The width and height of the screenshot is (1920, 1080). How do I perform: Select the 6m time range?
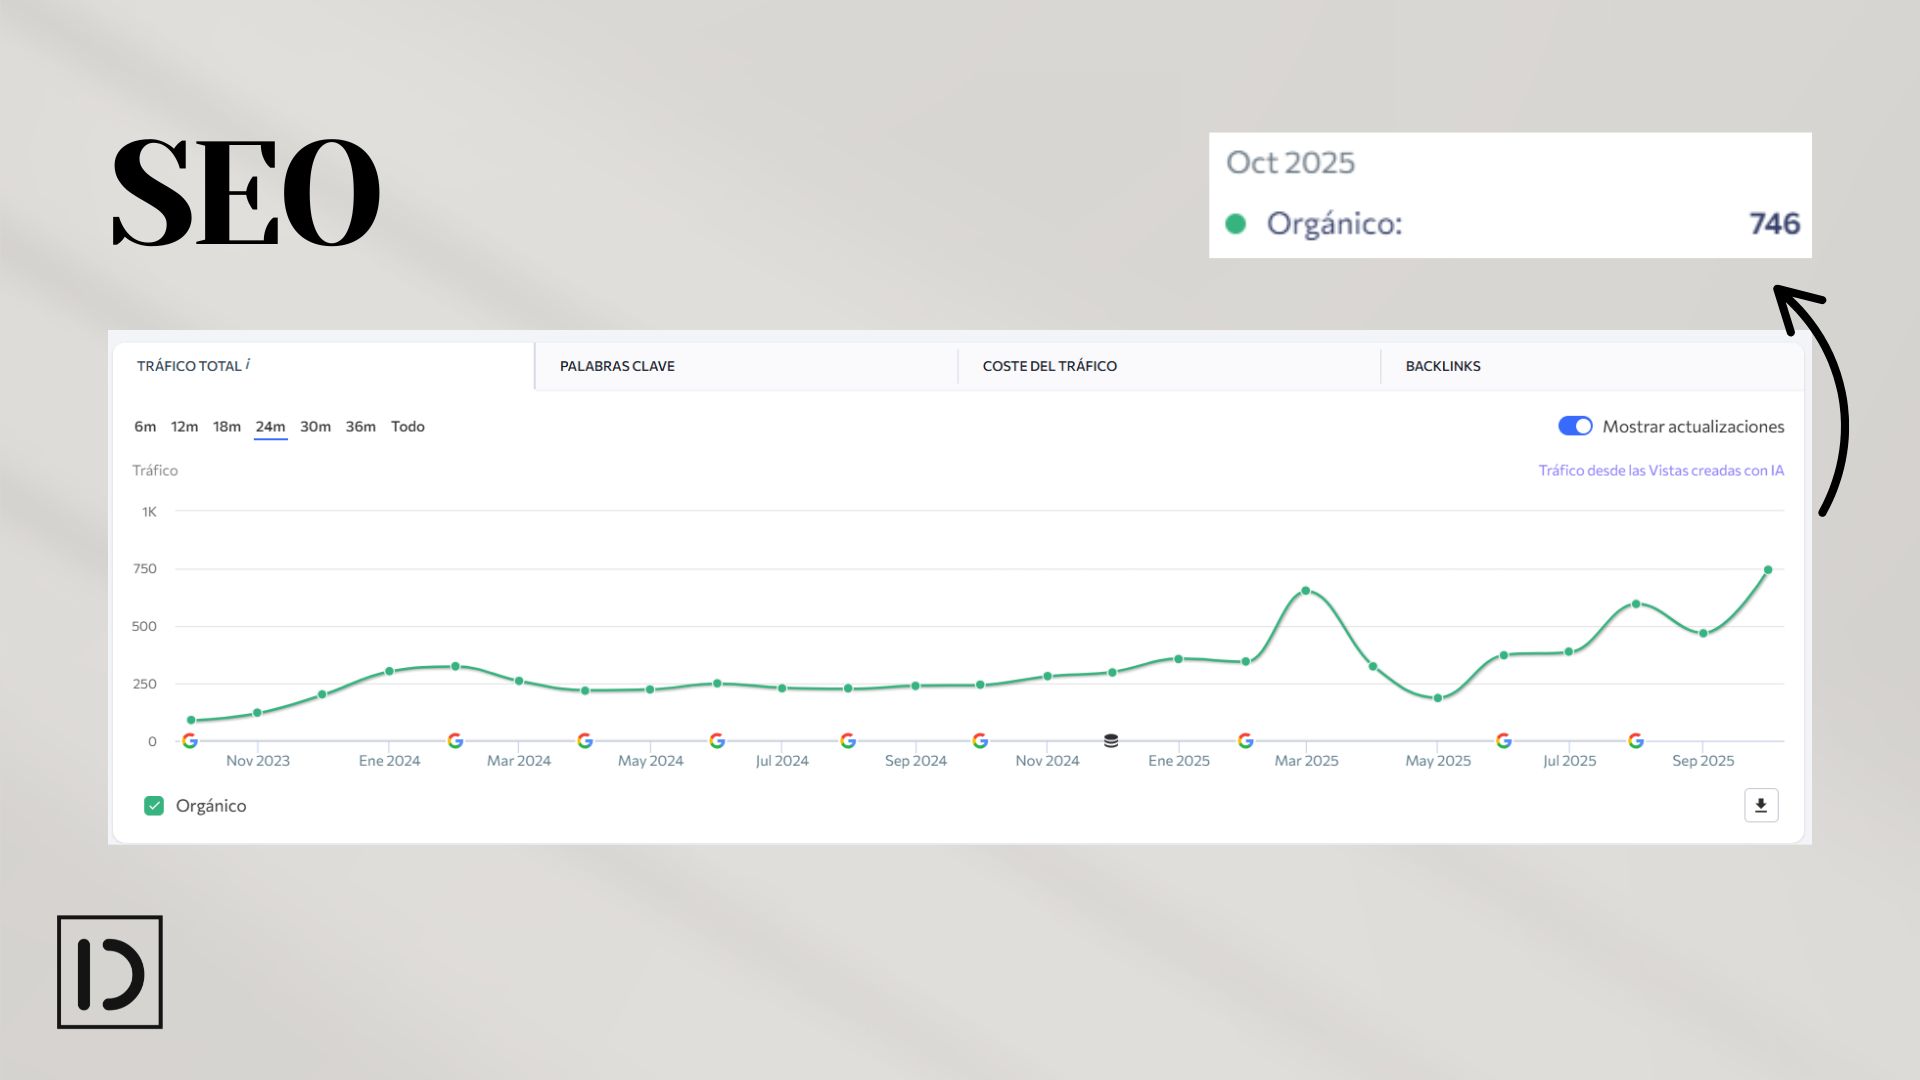click(x=145, y=426)
